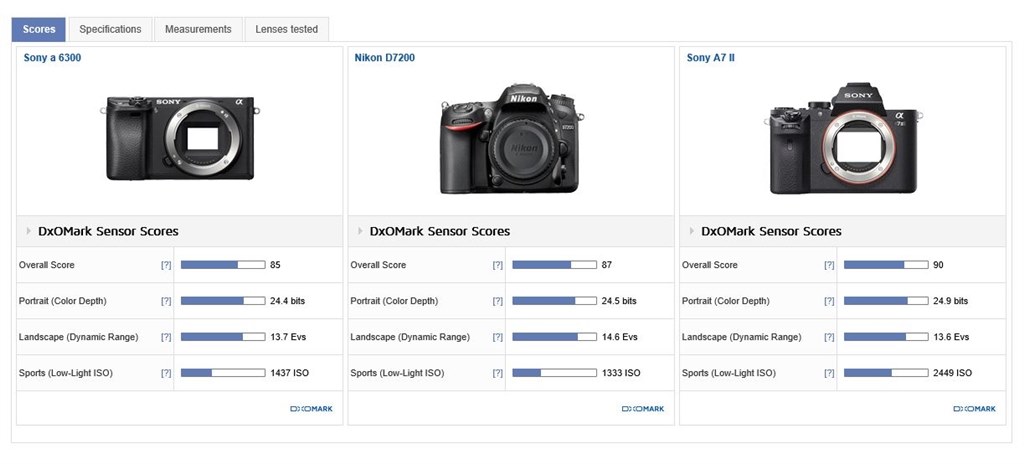This screenshot has height=464, width=1024.
Task: Click Nikon D7200 Landscape Dynamic Range bar
Action: 554,337
